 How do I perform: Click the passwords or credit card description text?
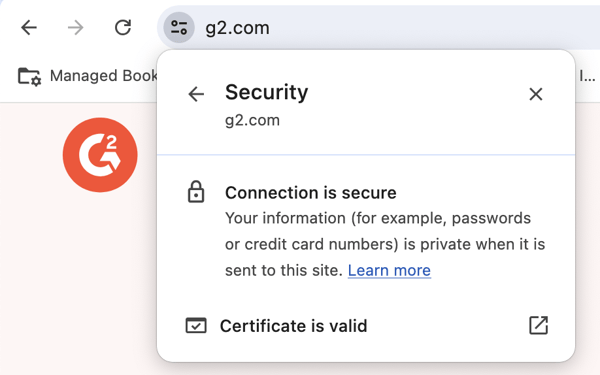pyautogui.click(x=385, y=244)
